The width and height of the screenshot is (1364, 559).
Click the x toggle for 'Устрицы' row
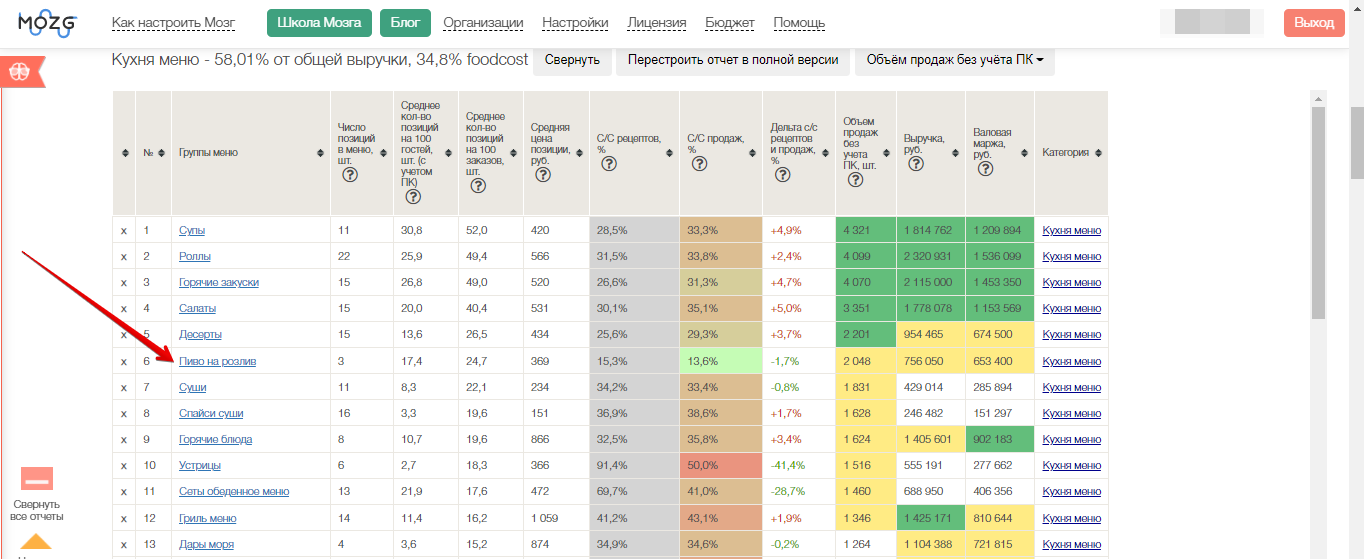[124, 465]
